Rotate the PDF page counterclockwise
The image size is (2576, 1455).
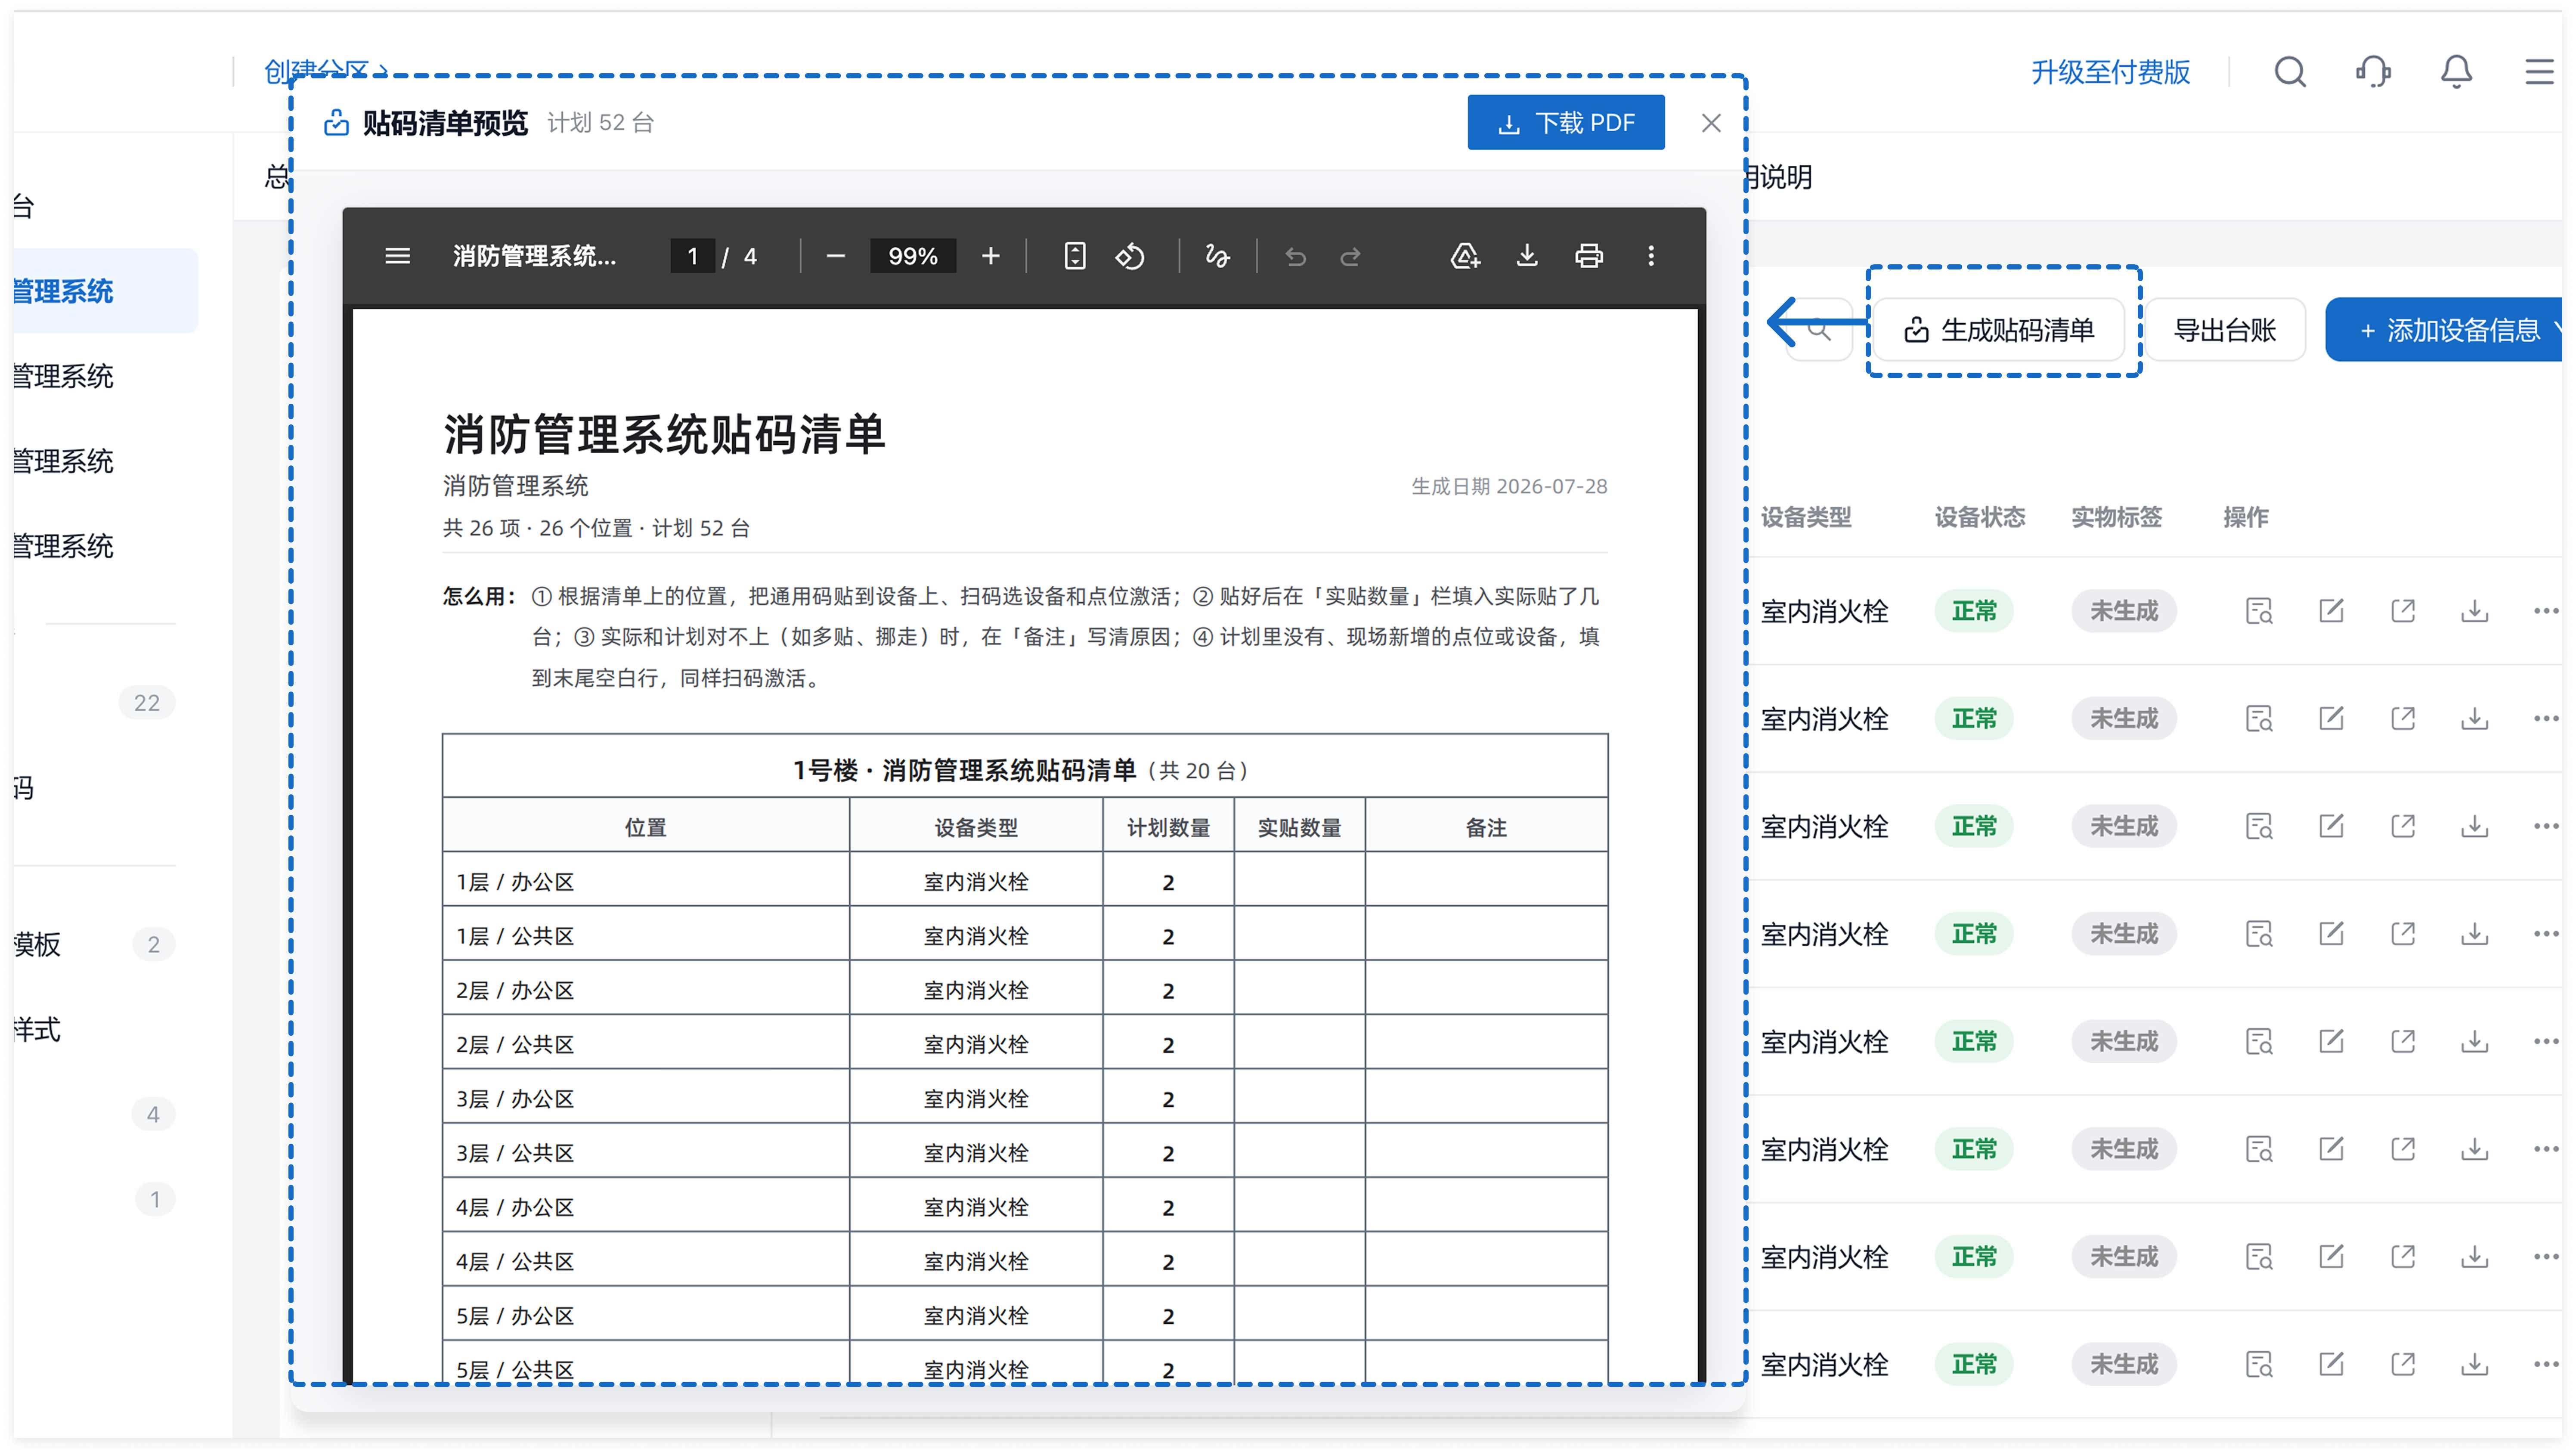click(x=1129, y=256)
